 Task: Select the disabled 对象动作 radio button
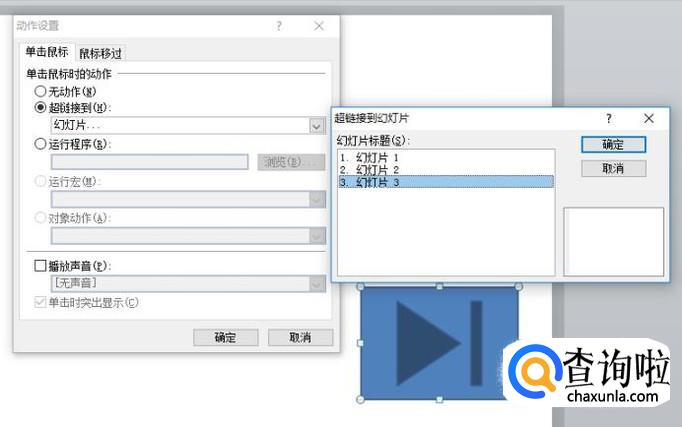pyautogui.click(x=40, y=217)
